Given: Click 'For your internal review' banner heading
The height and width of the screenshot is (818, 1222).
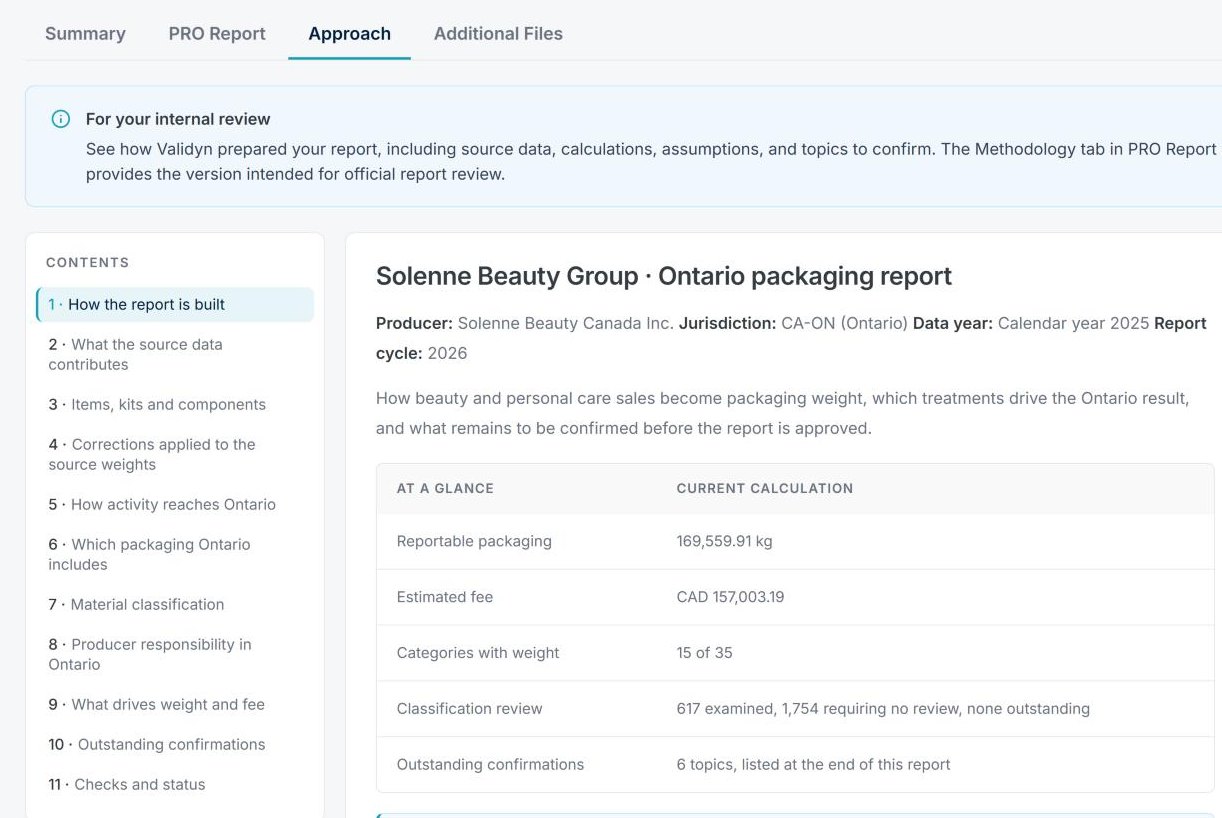Looking at the screenshot, I should coord(178,119).
